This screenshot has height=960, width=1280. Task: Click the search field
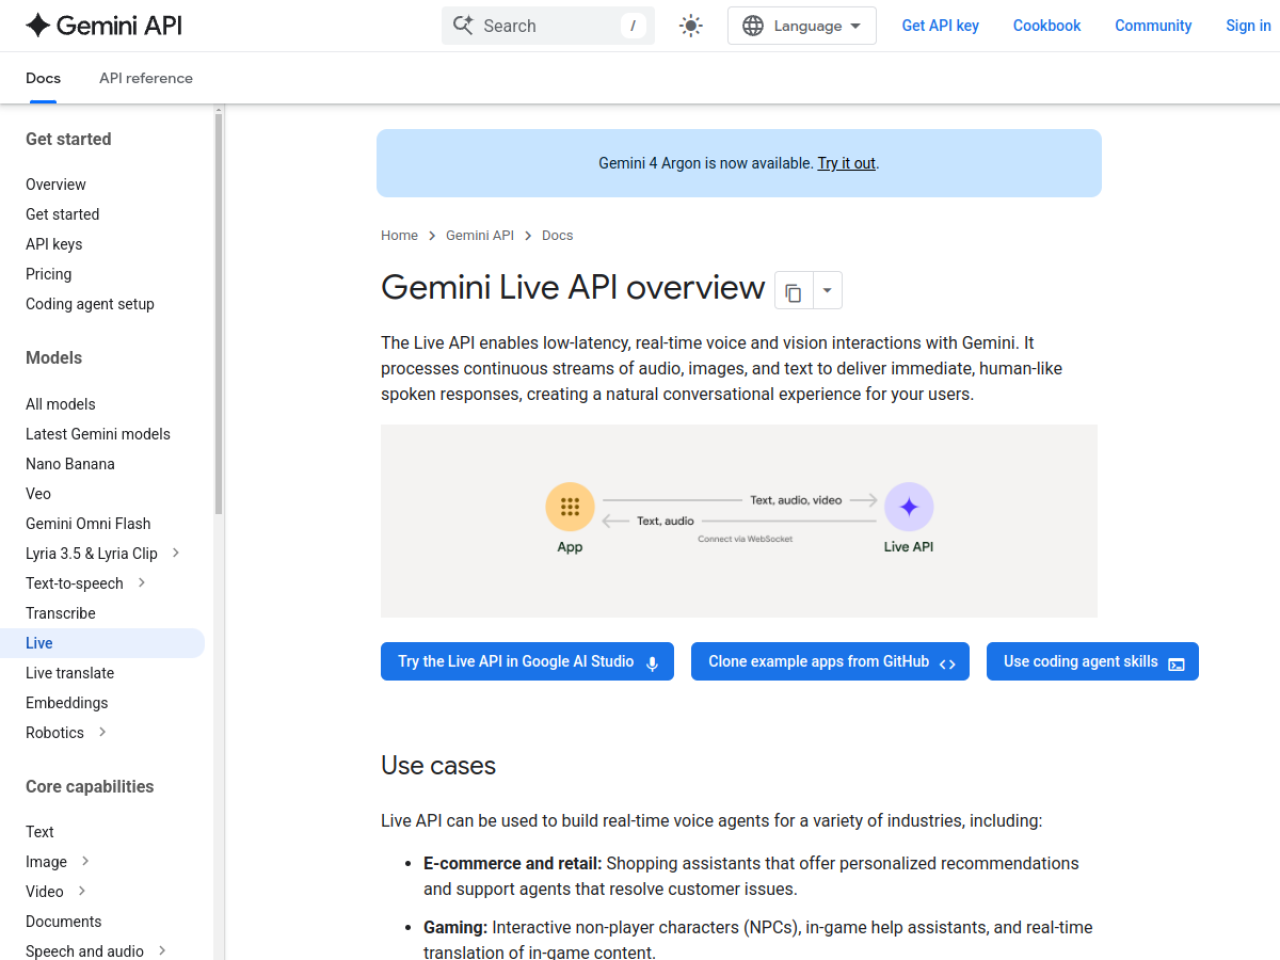pos(548,26)
